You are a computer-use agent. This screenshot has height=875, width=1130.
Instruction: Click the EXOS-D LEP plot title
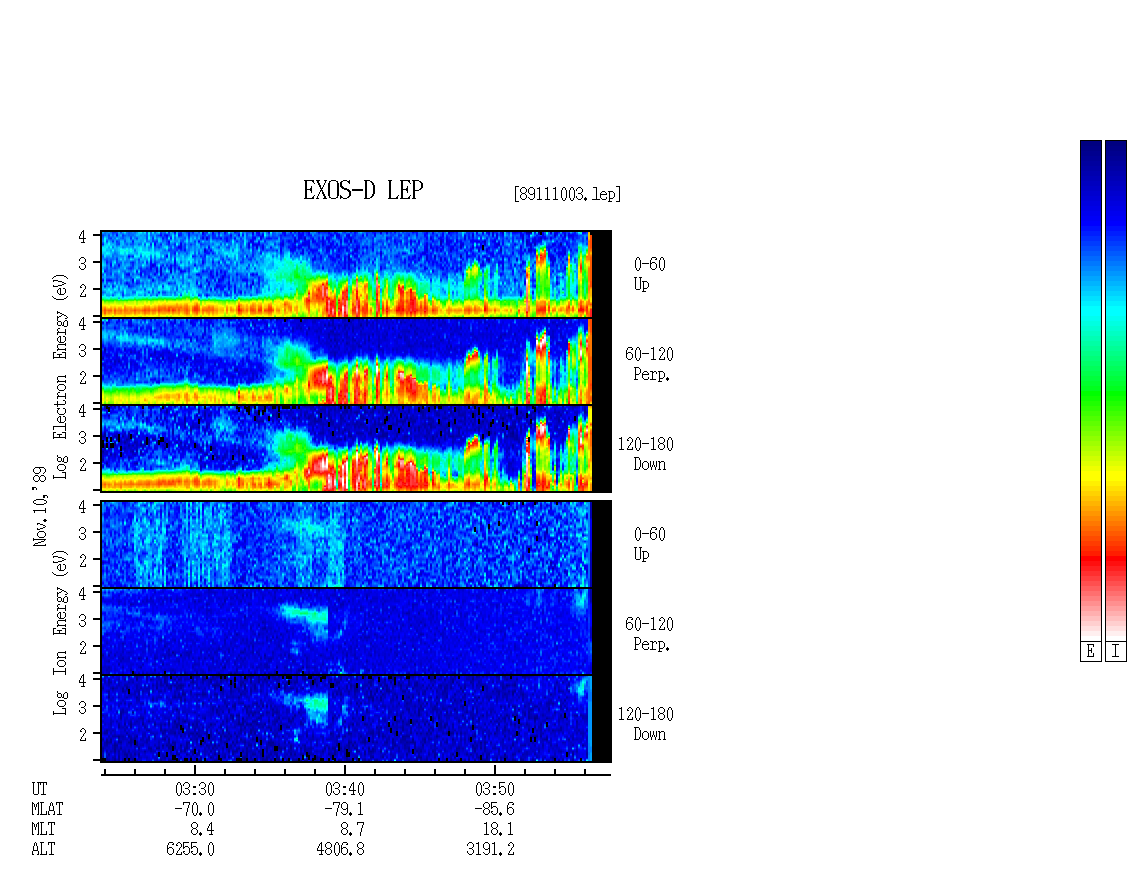coord(362,190)
